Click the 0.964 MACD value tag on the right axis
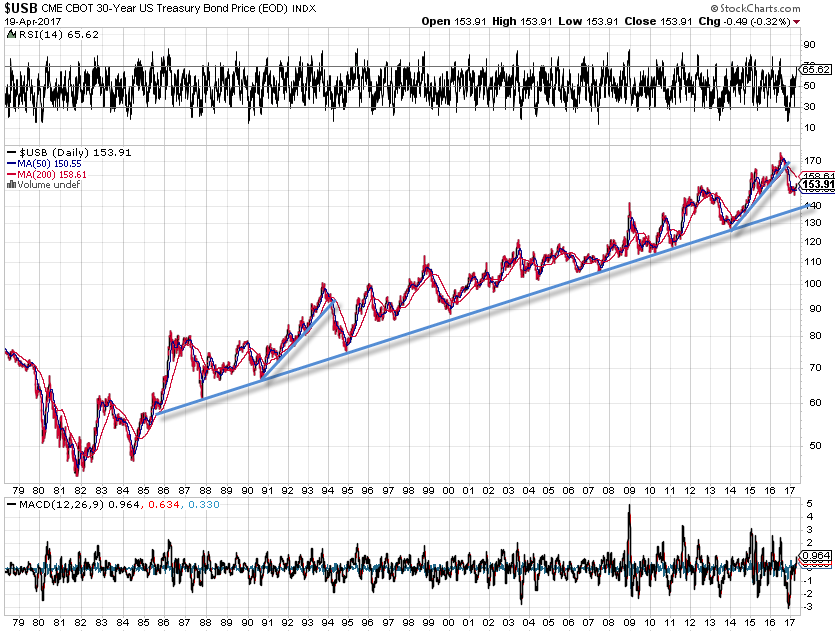Image resolution: width=835 pixels, height=632 pixels. click(x=816, y=555)
